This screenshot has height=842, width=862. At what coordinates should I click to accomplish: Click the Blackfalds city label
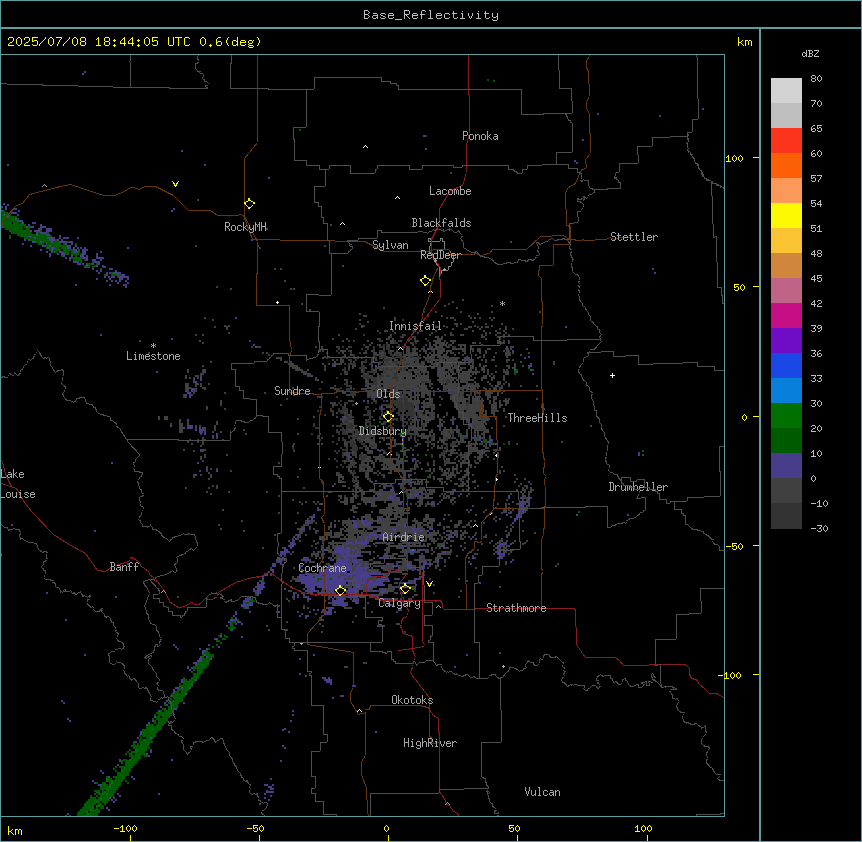441,223
